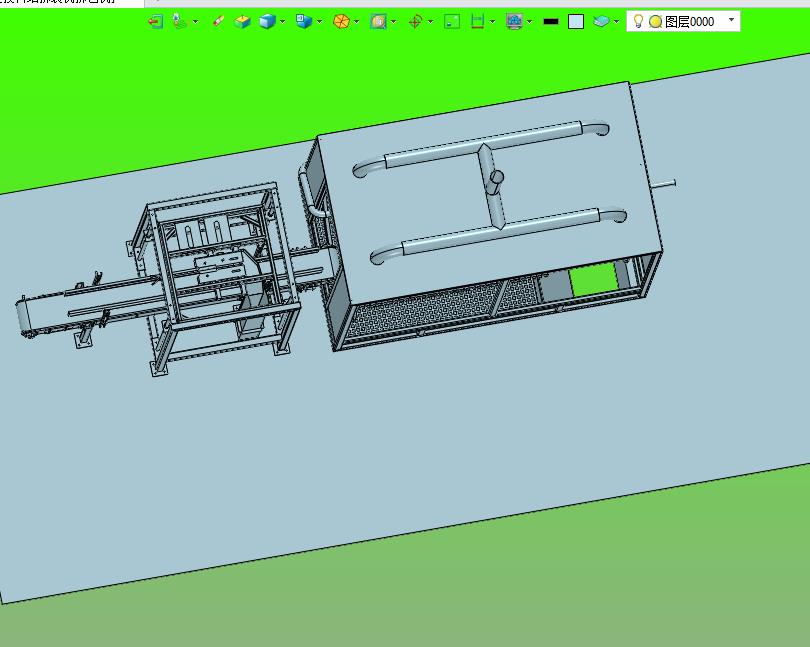Activate the query/inspect tool icon
Viewport: 810px width, 647px height.
(x=179, y=21)
